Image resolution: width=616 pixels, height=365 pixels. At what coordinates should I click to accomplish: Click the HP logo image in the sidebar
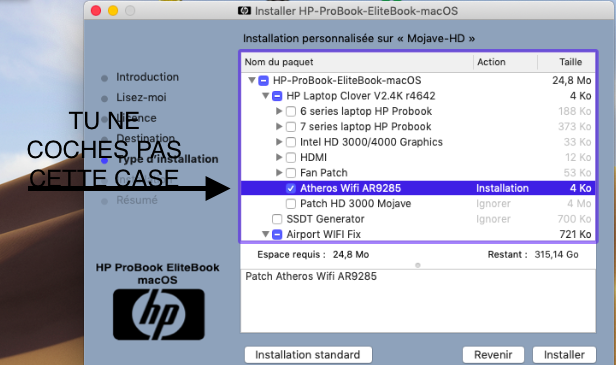coord(159,314)
